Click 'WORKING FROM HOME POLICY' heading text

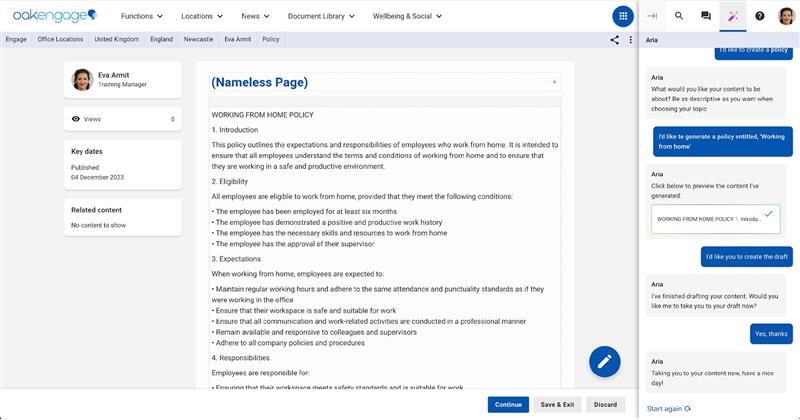262,115
